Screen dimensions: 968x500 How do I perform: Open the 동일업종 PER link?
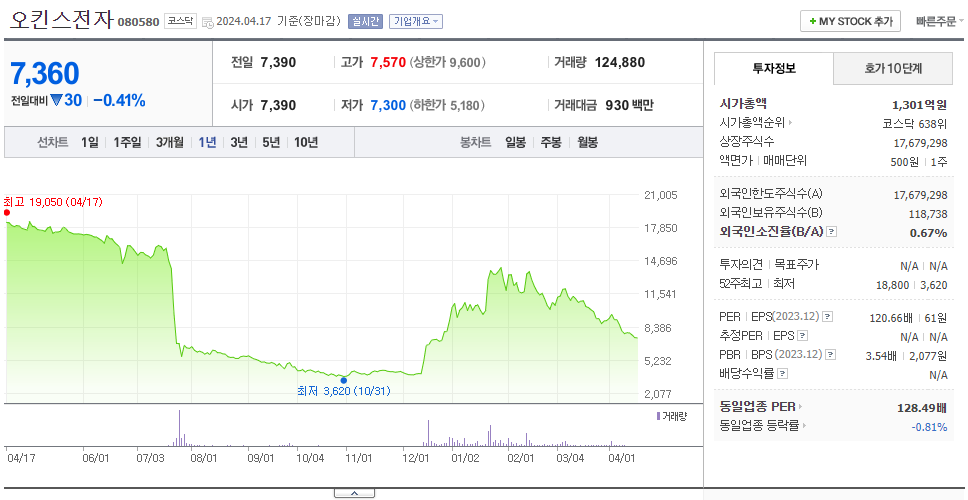click(x=757, y=407)
